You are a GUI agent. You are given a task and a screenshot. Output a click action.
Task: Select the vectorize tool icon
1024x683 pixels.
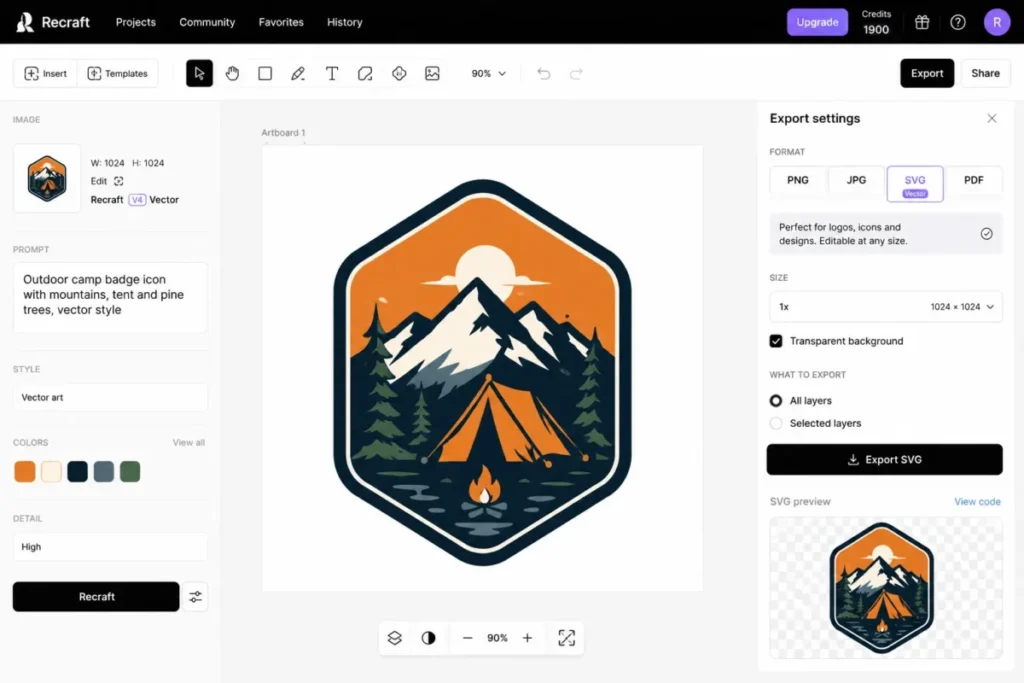click(x=399, y=73)
